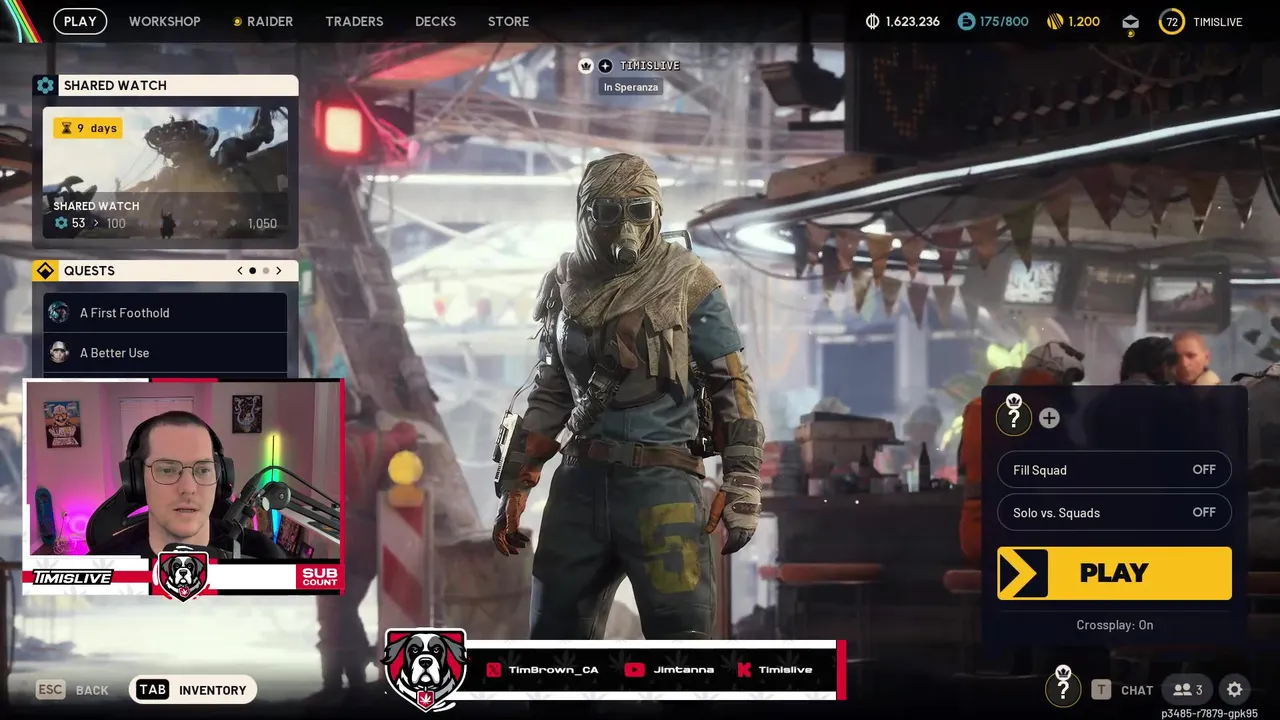
Task: Go to next quest page arrow
Action: [x=279, y=271]
